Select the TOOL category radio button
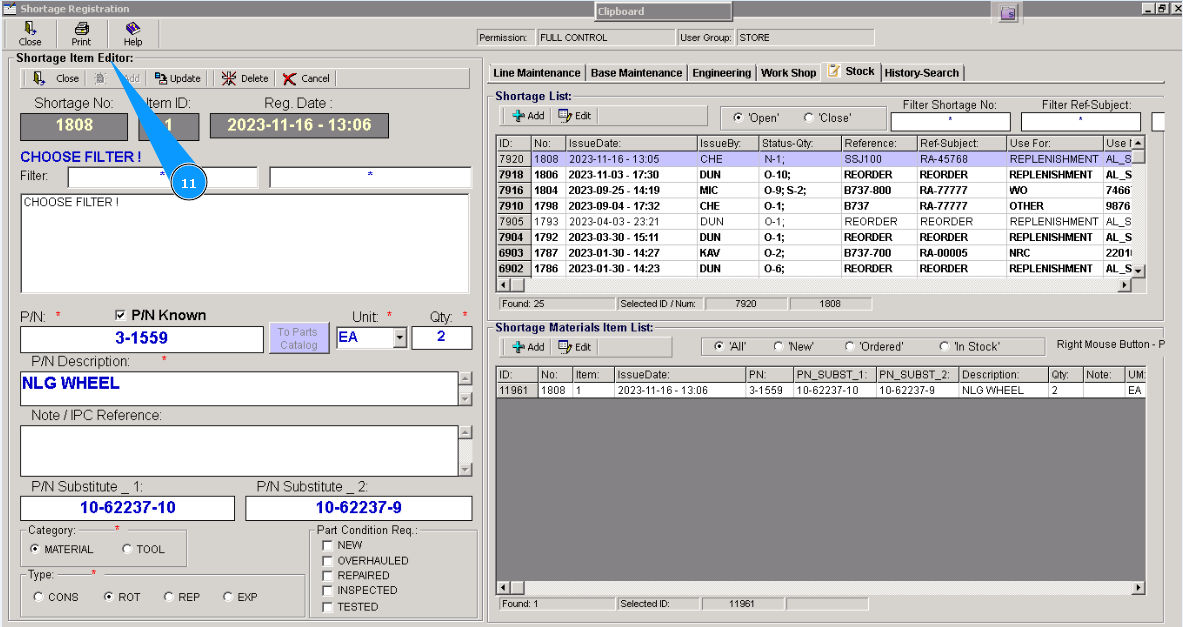The width and height of the screenshot is (1183, 627). (x=127, y=549)
